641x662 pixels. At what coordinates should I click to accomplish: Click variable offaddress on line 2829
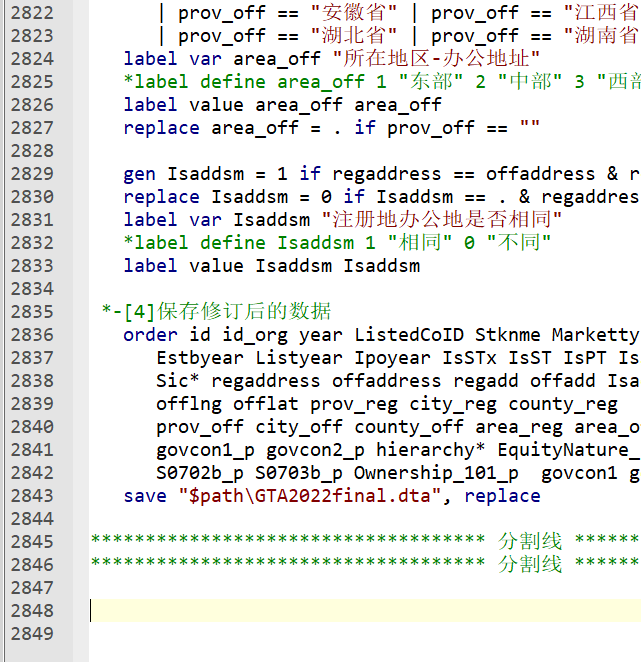(x=541, y=174)
